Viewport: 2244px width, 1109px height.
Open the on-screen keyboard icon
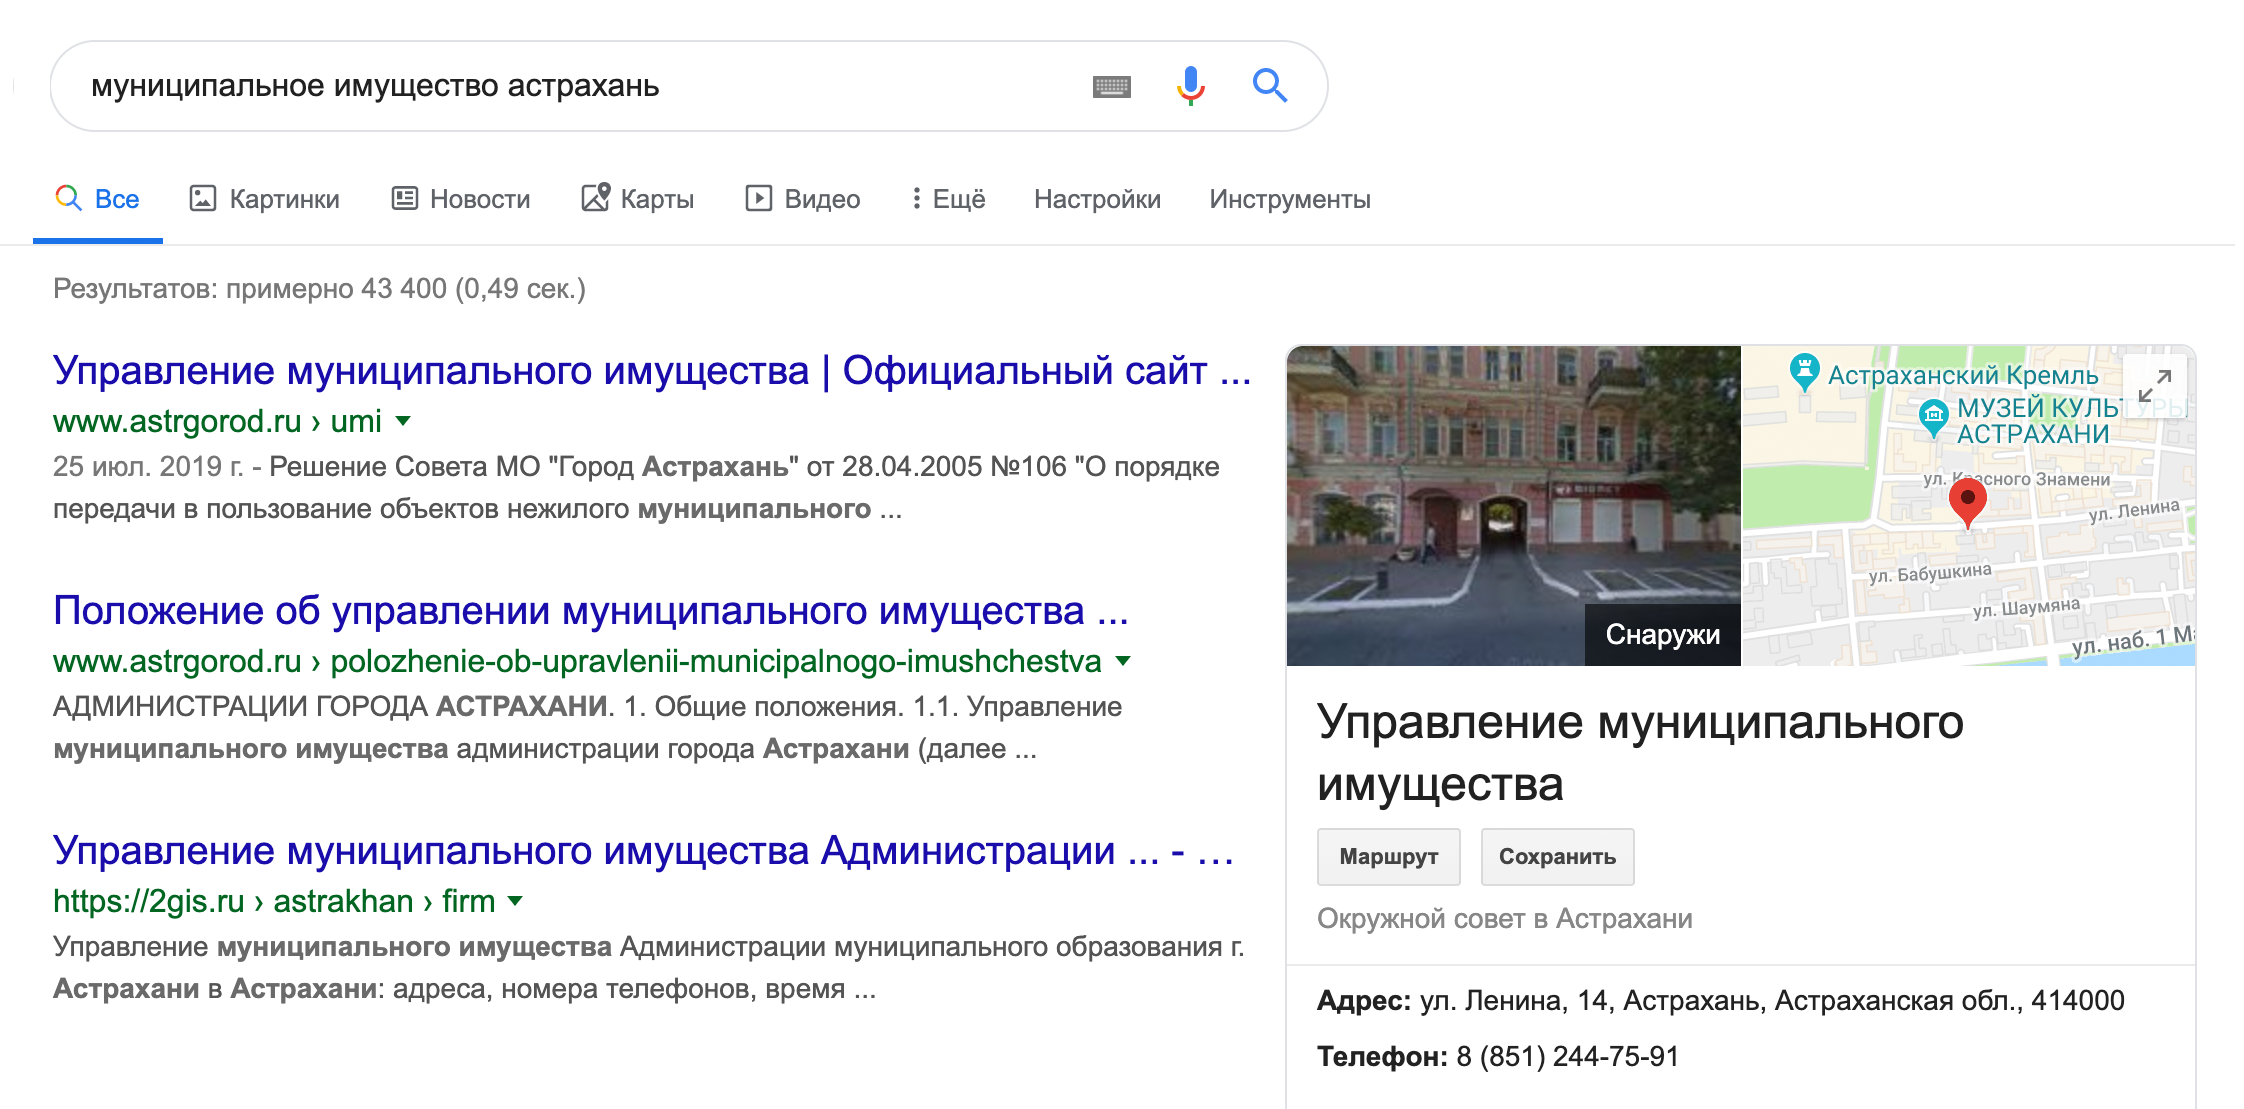[1112, 87]
